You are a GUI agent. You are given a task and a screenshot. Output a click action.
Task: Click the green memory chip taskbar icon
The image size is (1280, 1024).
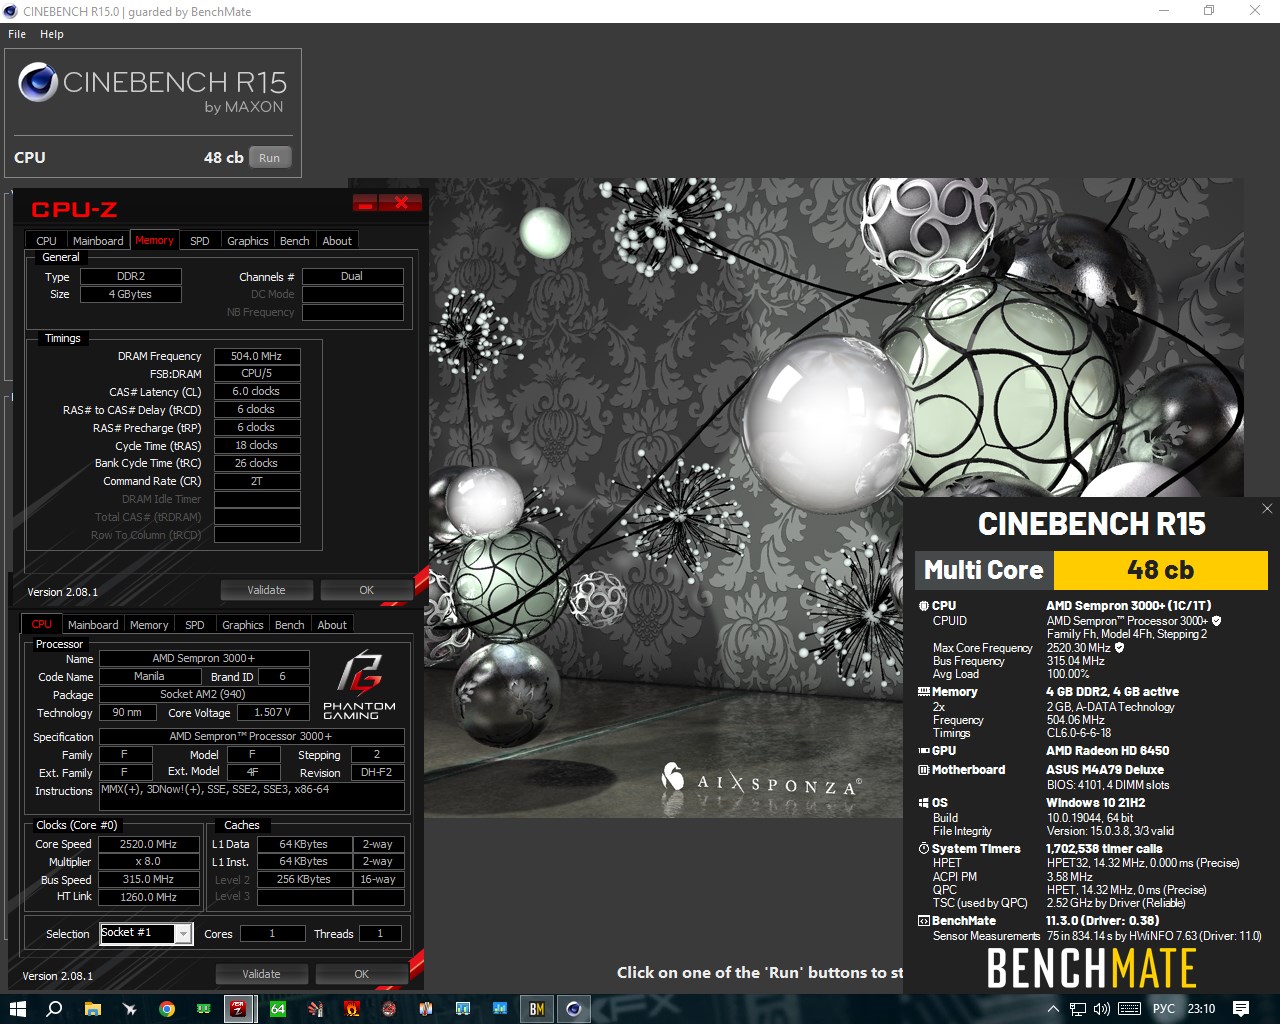(203, 1009)
